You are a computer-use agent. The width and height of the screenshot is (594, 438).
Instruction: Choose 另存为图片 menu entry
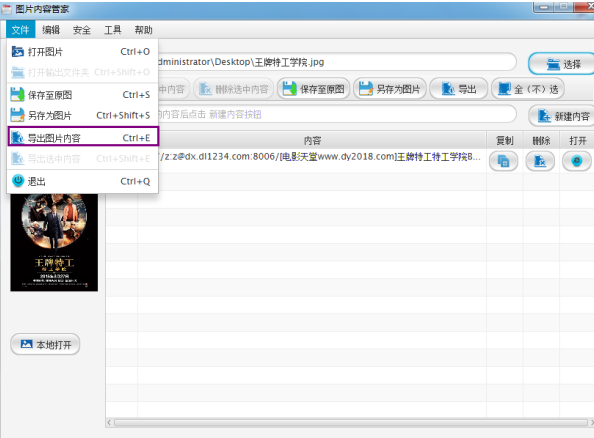[83, 115]
